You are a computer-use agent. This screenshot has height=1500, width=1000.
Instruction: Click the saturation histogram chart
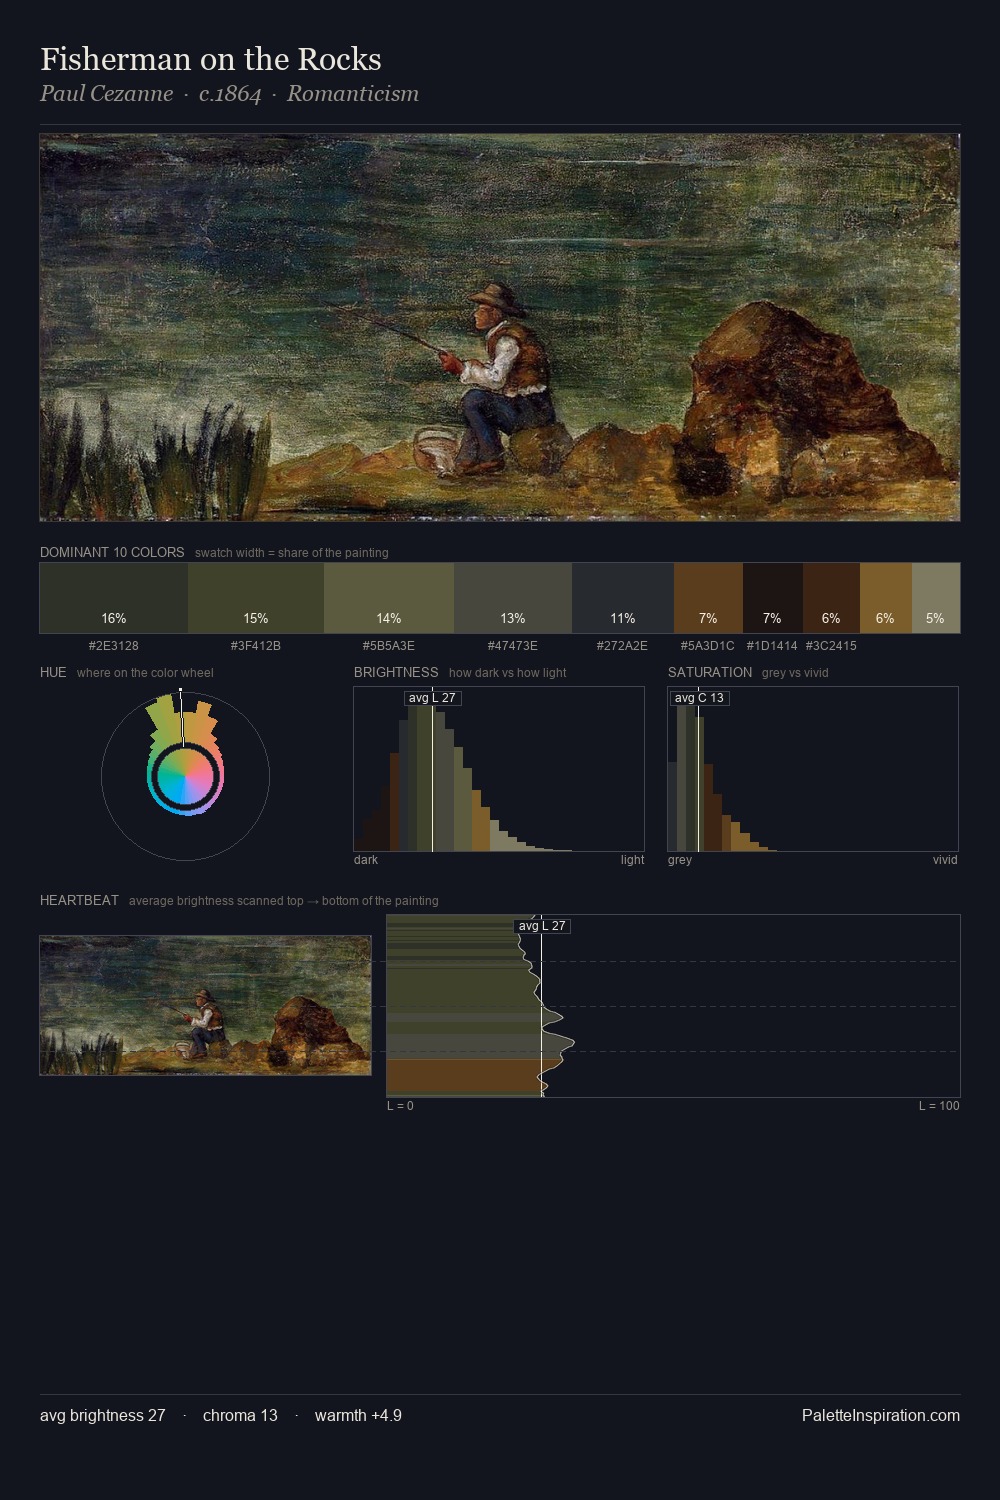(x=813, y=769)
